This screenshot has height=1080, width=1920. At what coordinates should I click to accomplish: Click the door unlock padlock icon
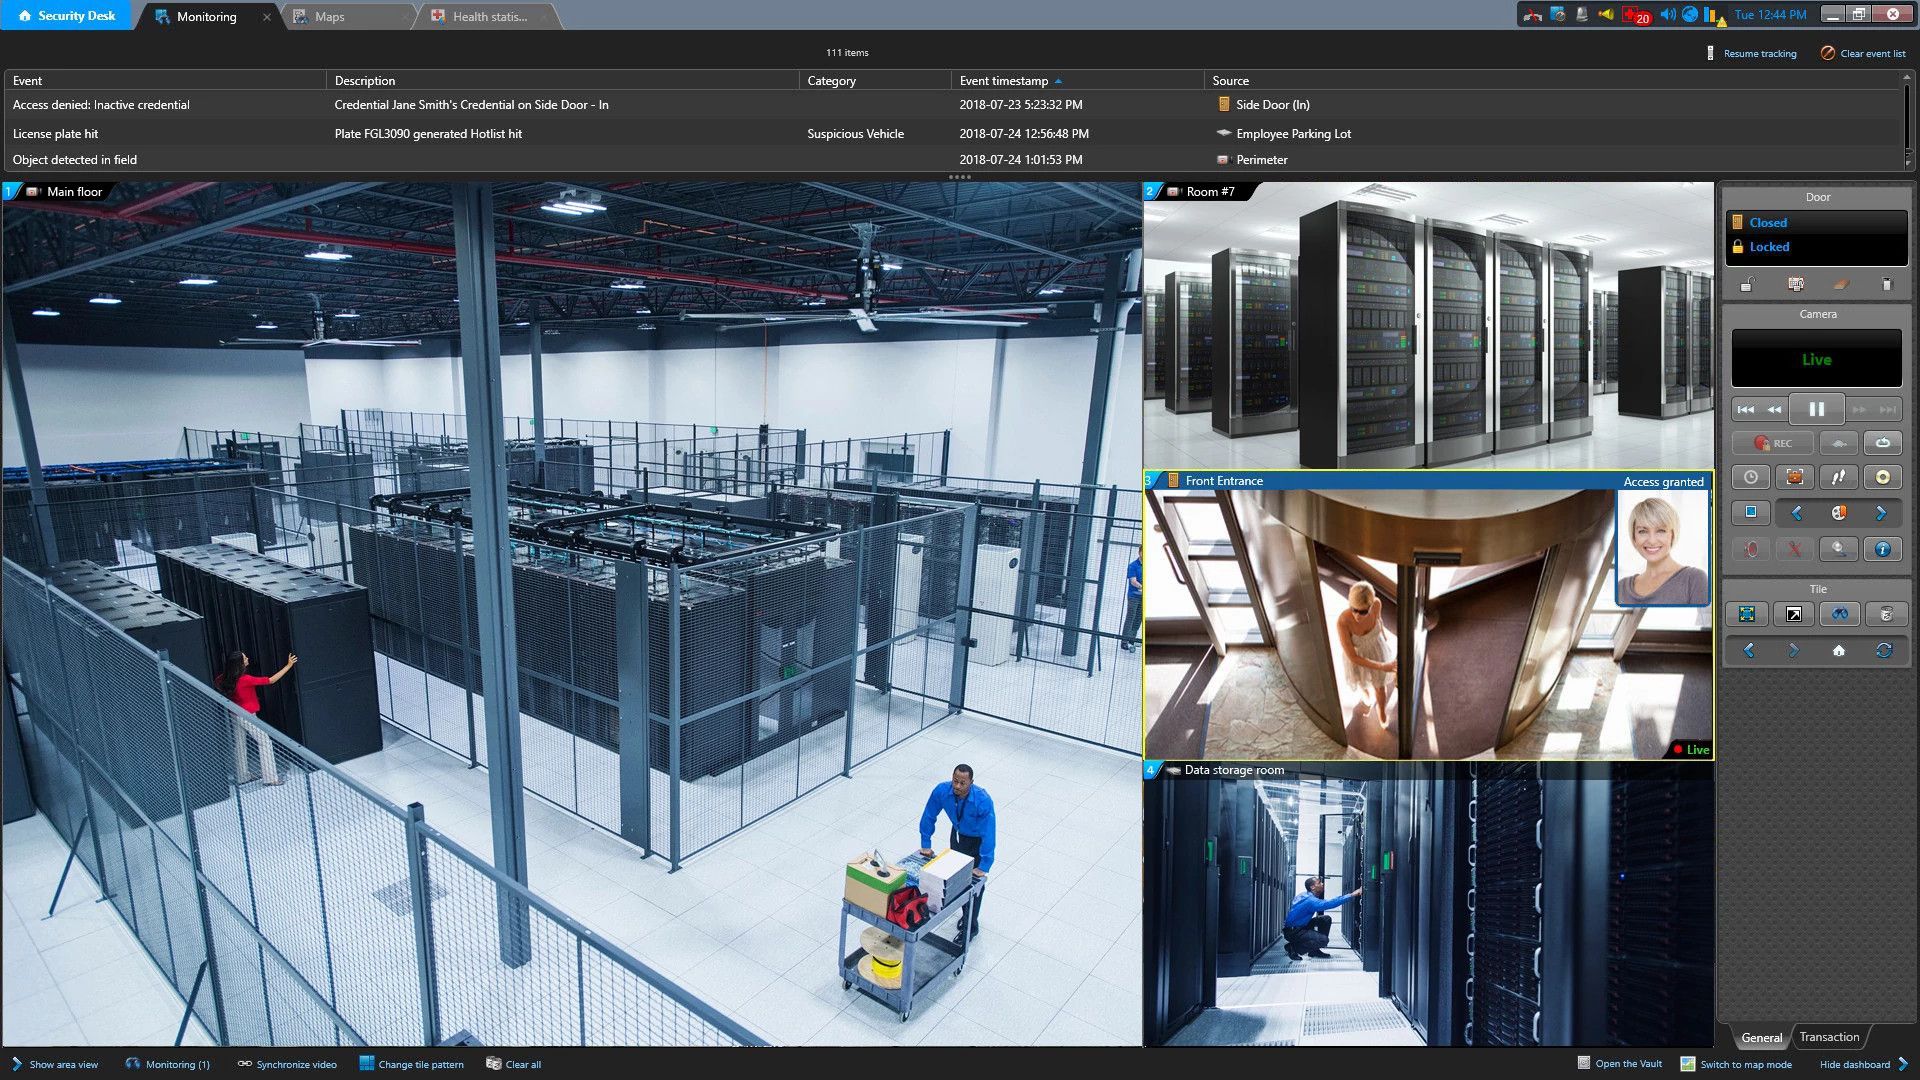(1747, 285)
